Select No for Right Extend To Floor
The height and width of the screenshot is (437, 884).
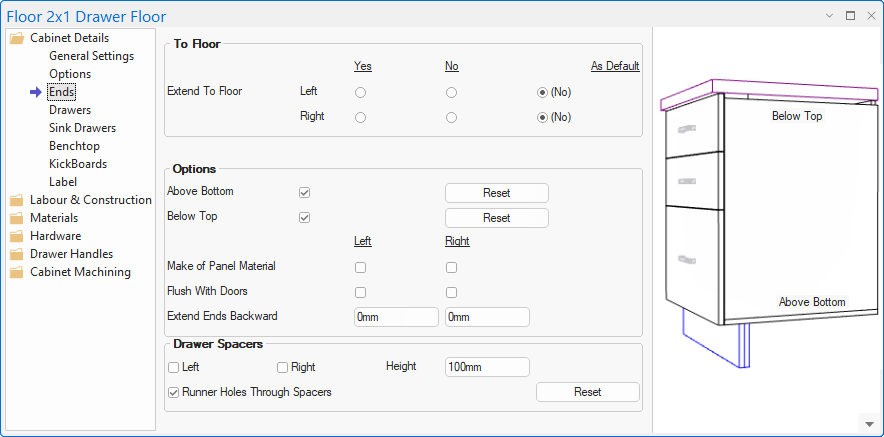(x=452, y=117)
